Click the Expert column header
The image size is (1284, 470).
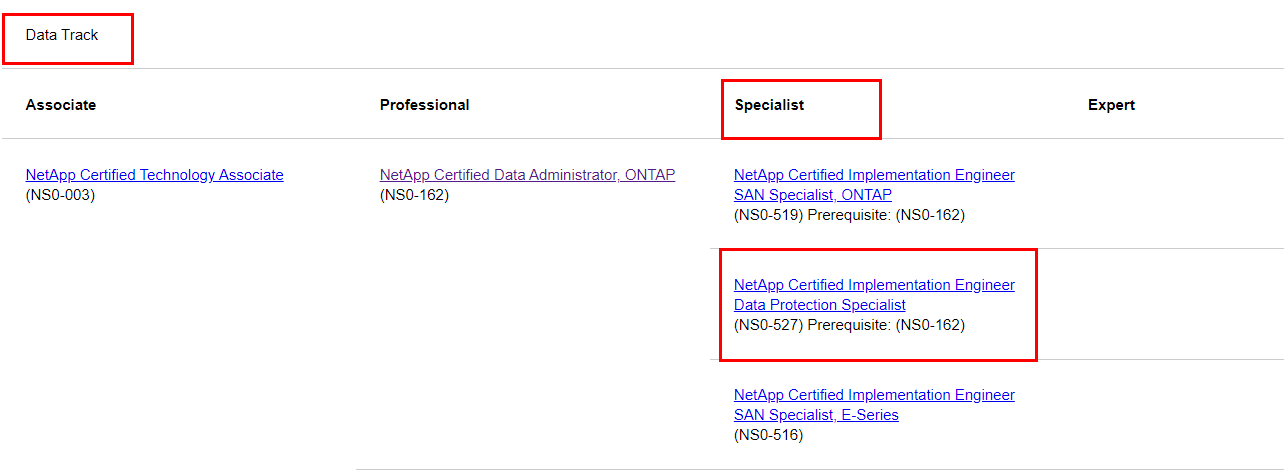tap(1111, 105)
